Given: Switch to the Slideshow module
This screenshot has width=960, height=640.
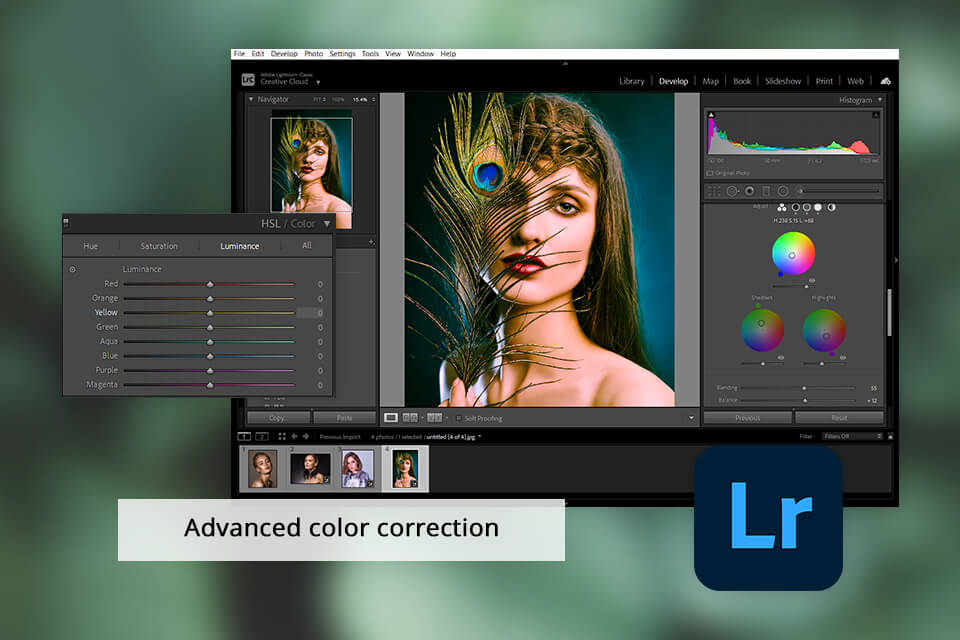Looking at the screenshot, I should click(782, 81).
